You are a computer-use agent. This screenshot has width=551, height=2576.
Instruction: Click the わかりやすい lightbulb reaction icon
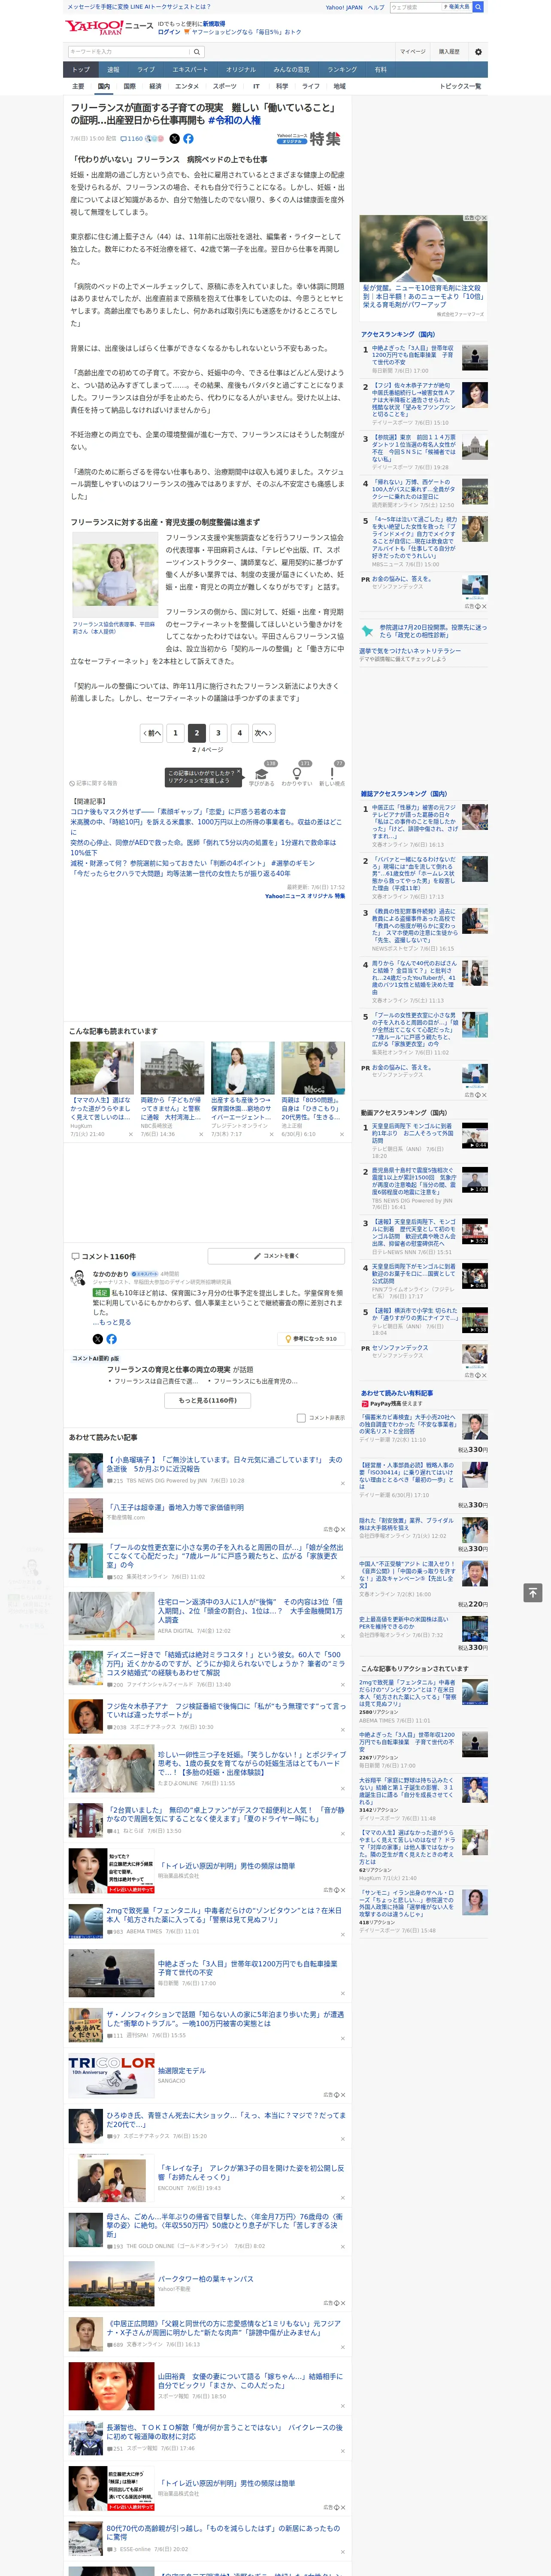pyautogui.click(x=297, y=774)
